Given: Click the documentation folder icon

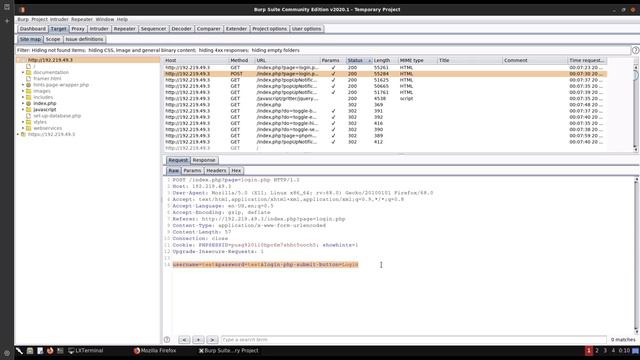Looking at the screenshot, I should click(x=29, y=72).
